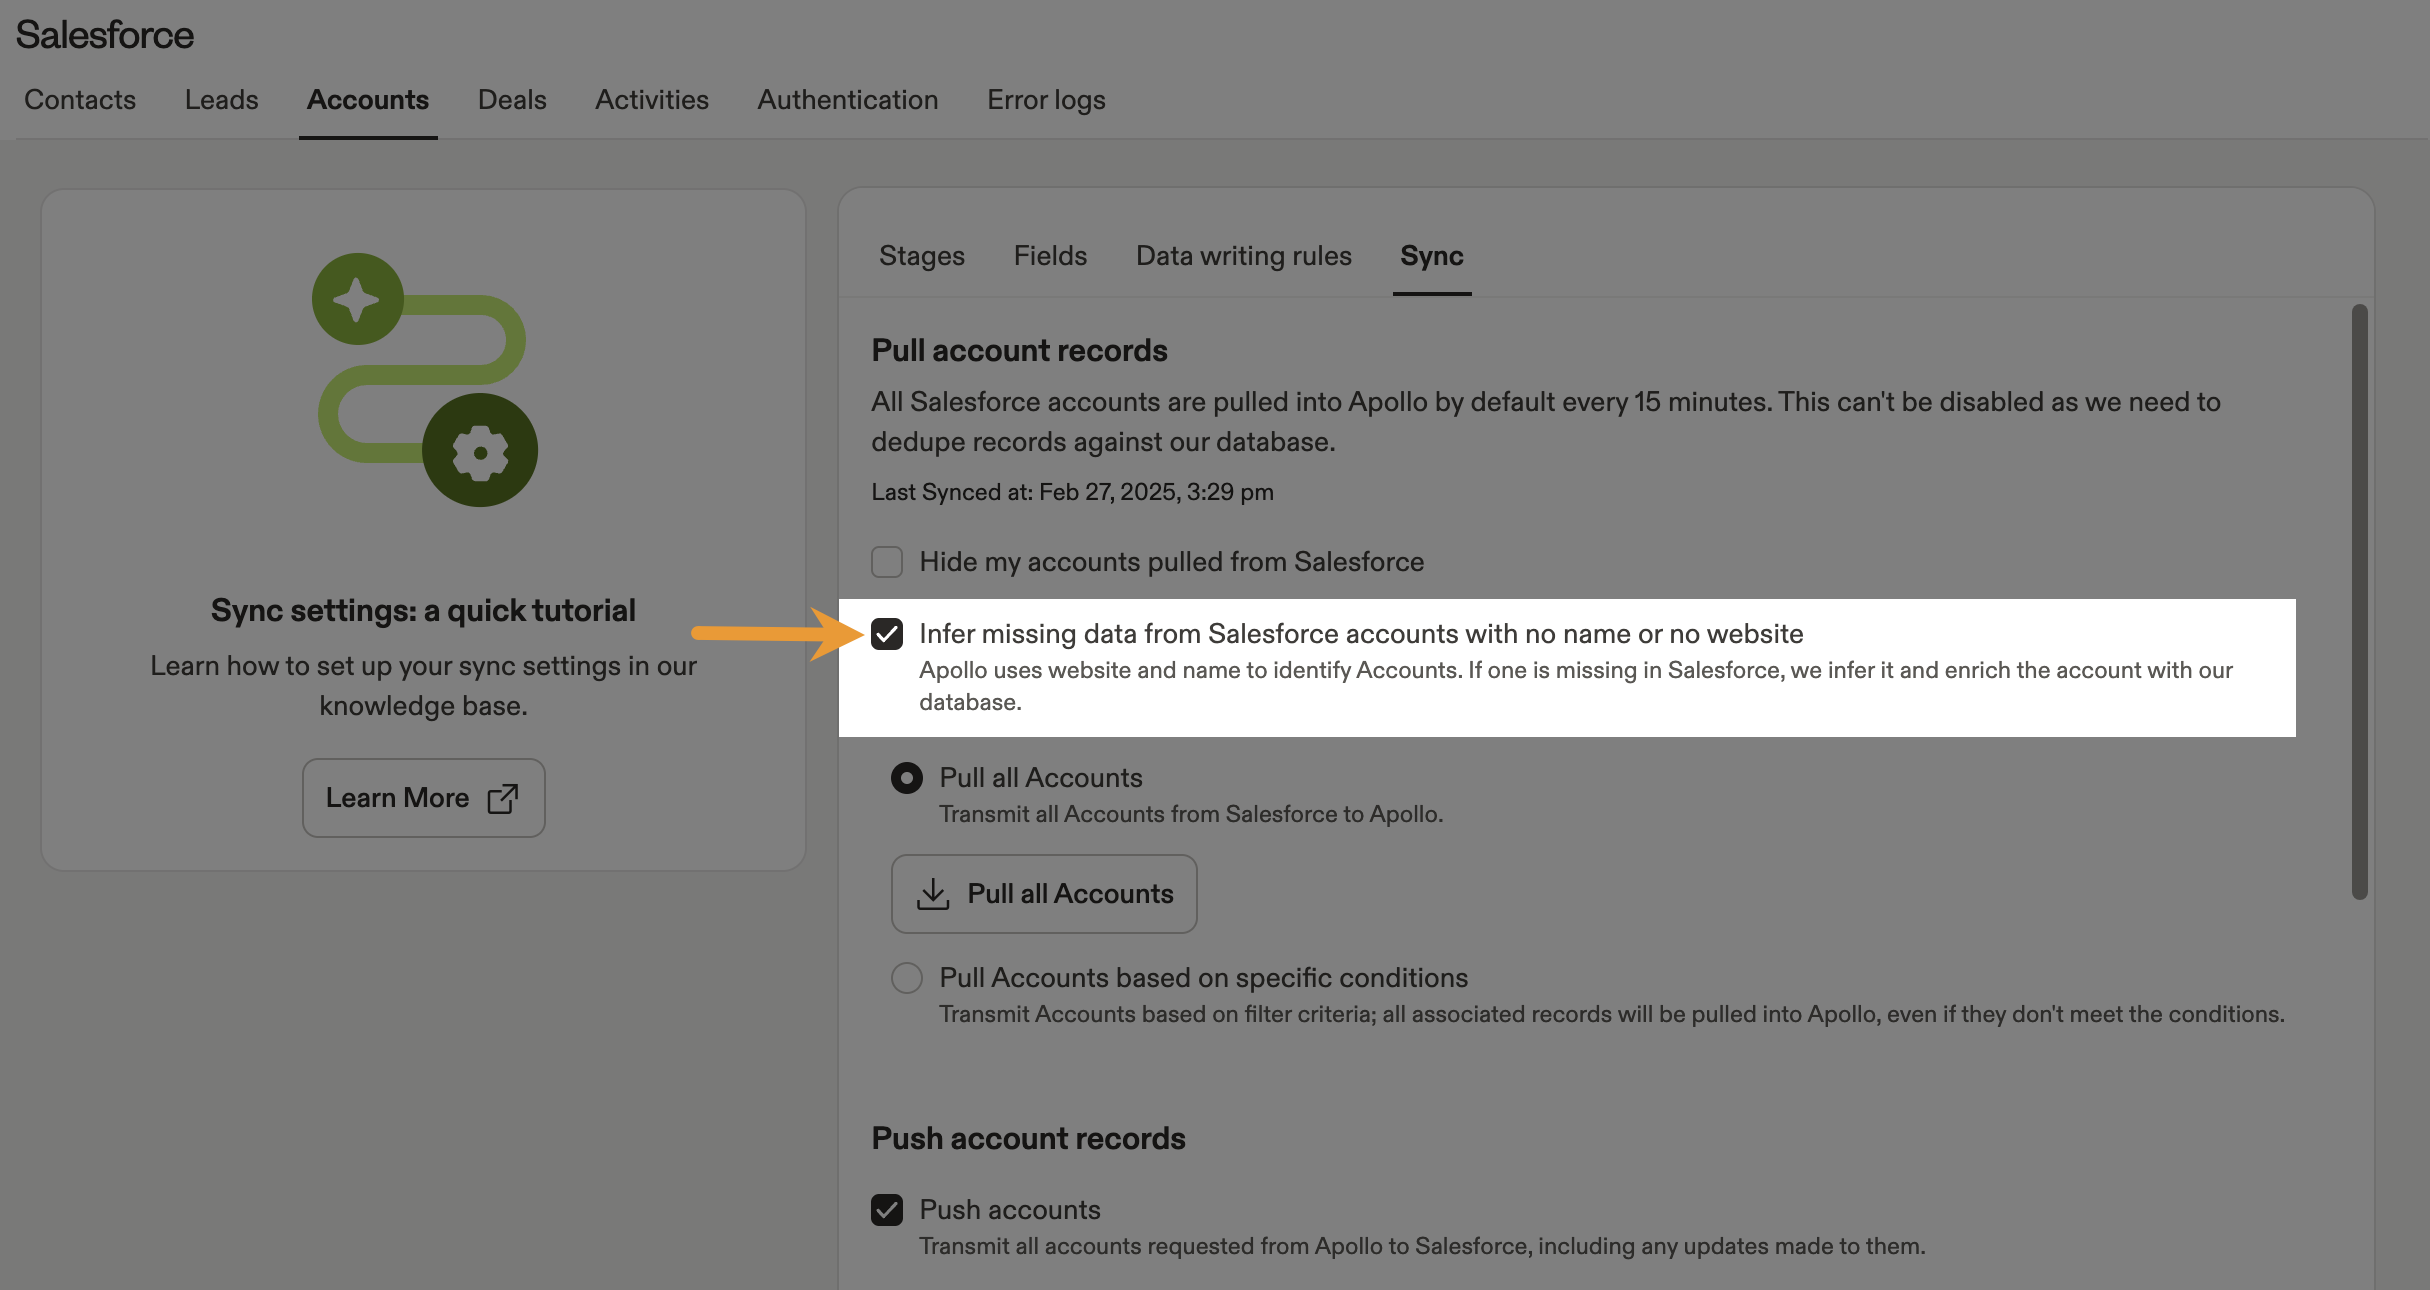
Task: Open the Fields sub-tab
Action: point(1050,256)
